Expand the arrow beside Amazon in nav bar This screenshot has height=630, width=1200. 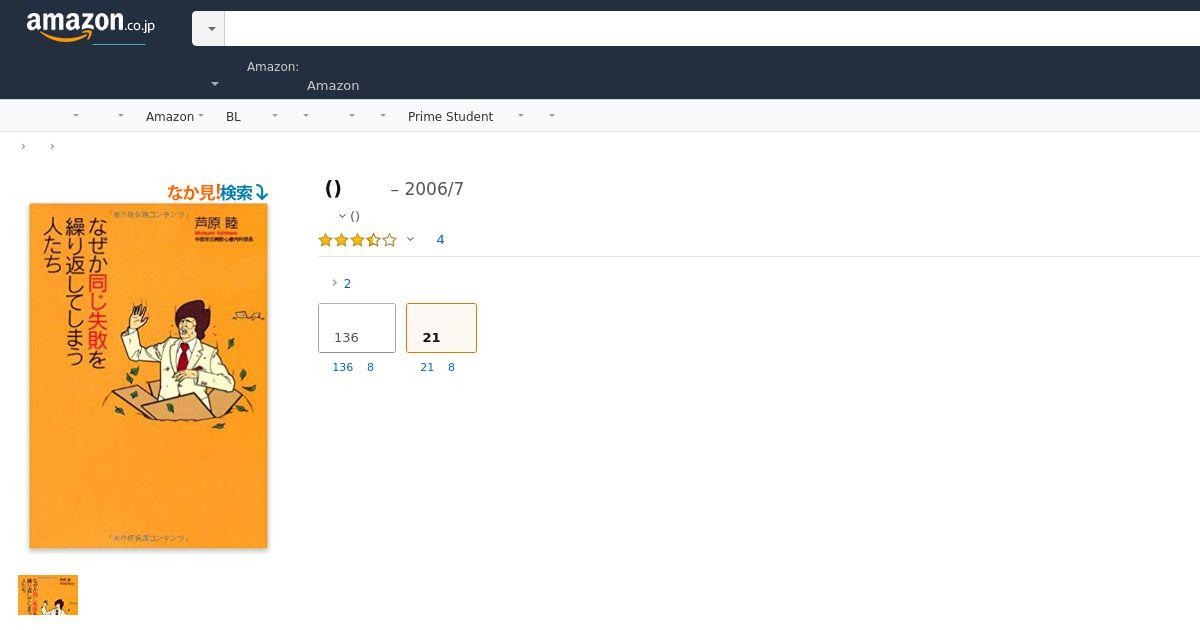201,116
